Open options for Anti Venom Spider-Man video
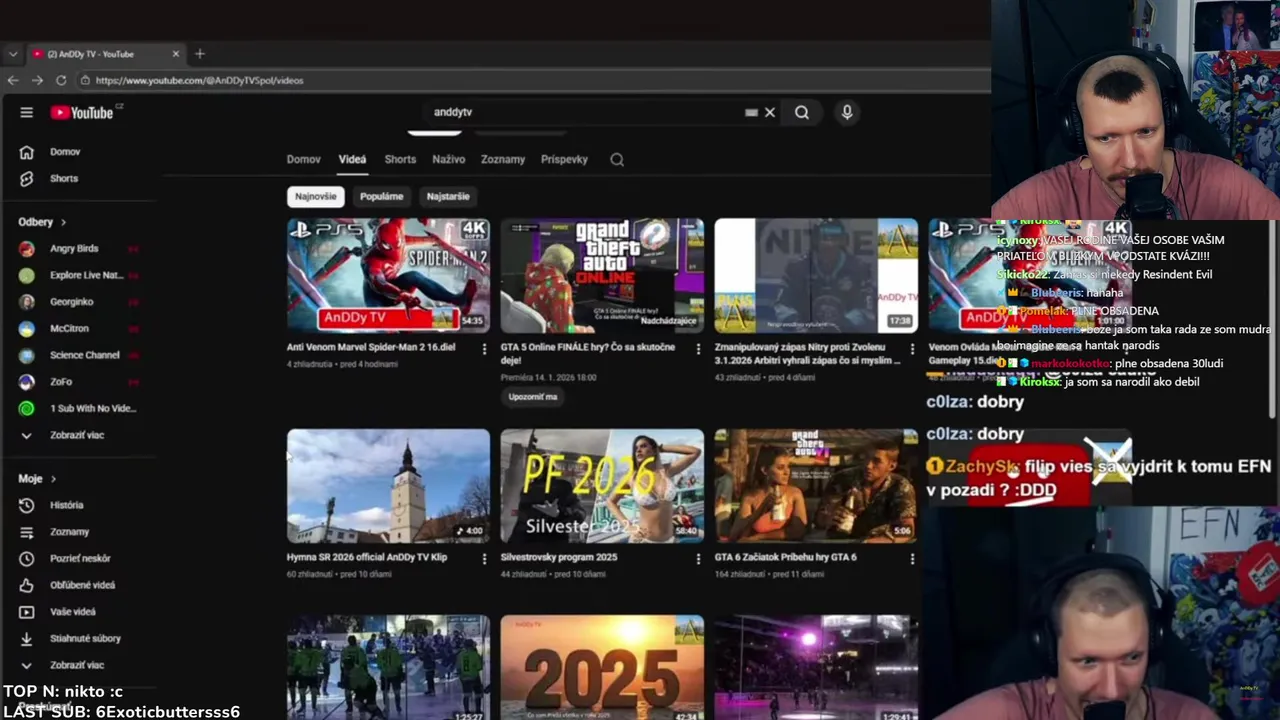 click(484, 349)
